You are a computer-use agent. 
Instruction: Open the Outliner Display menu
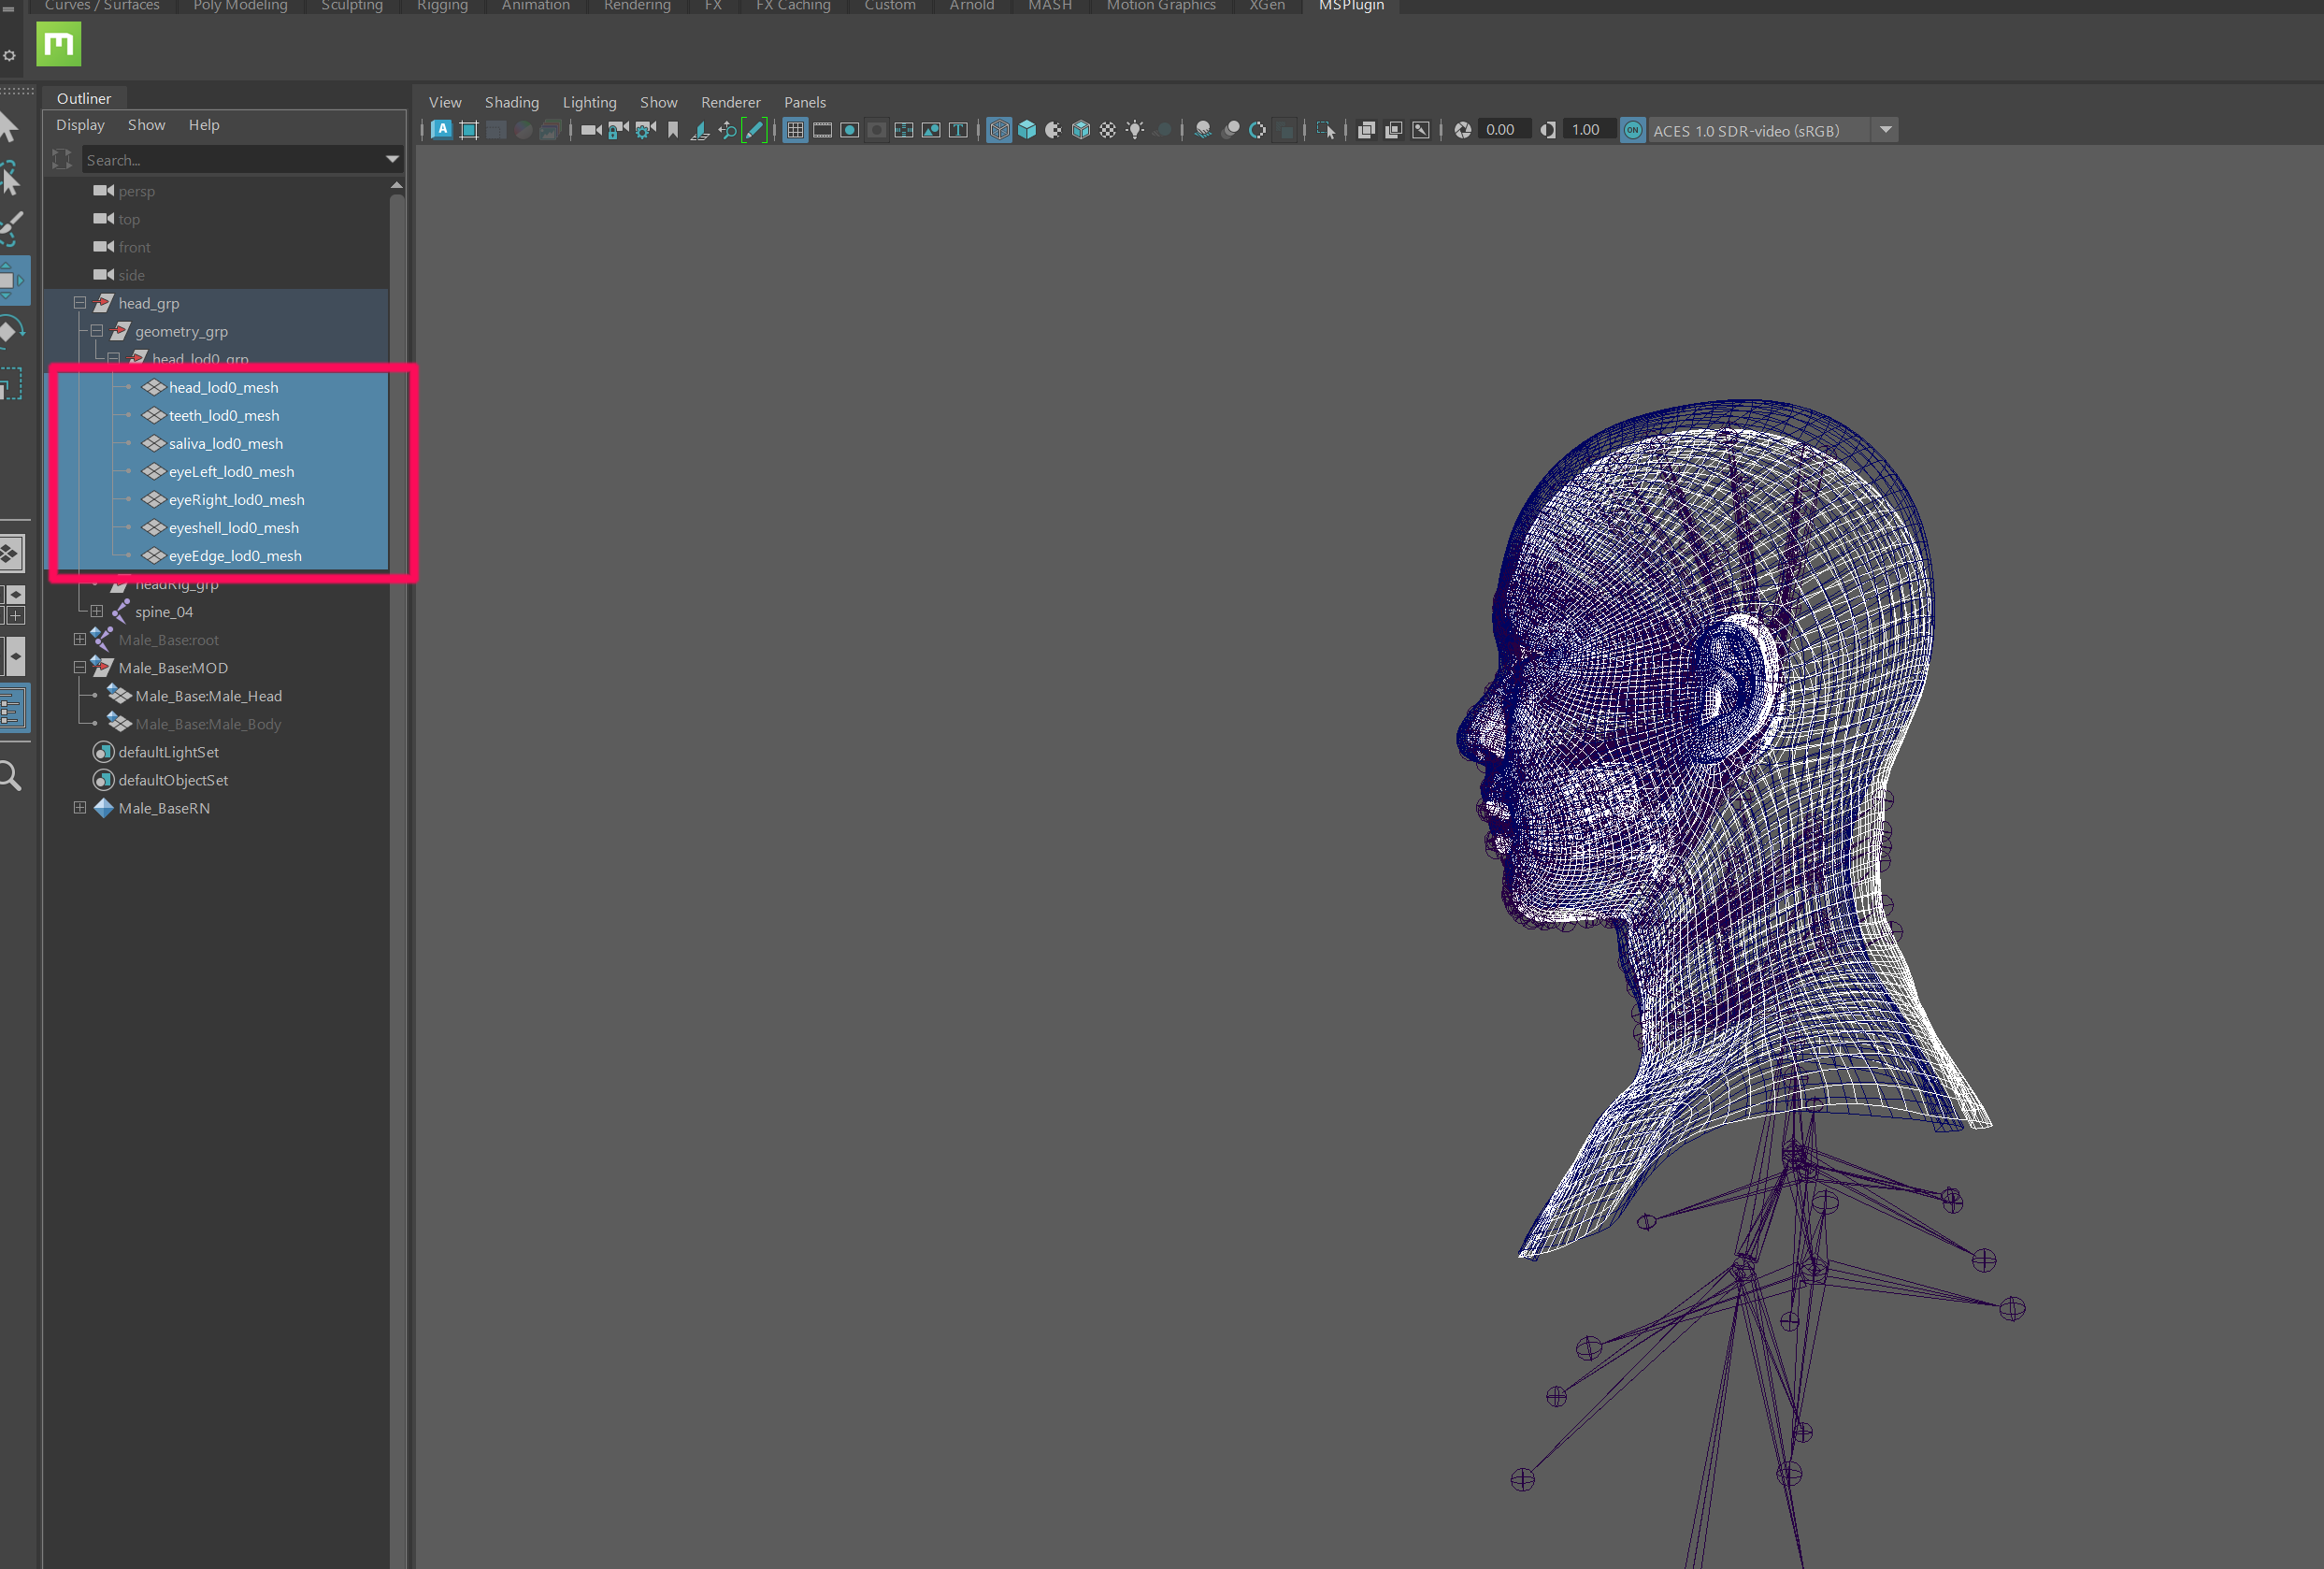point(80,125)
